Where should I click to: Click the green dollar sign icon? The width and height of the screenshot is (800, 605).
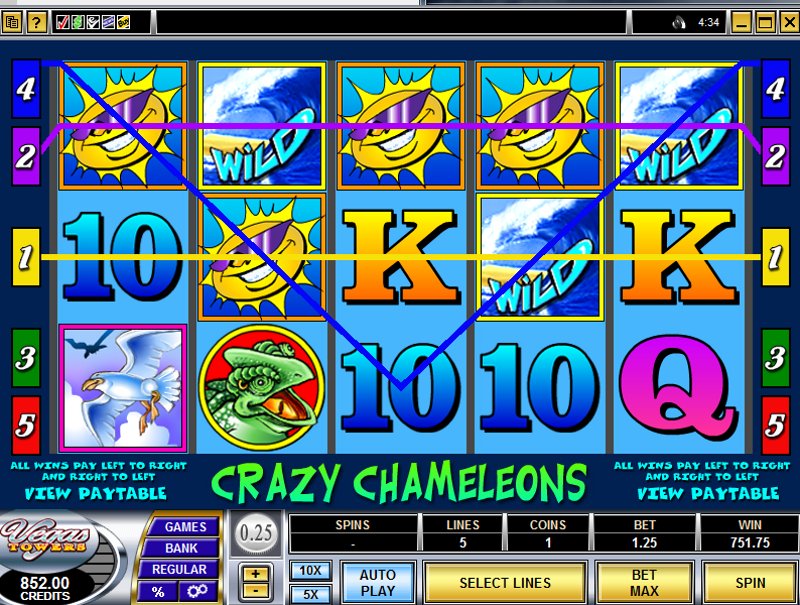pos(78,22)
